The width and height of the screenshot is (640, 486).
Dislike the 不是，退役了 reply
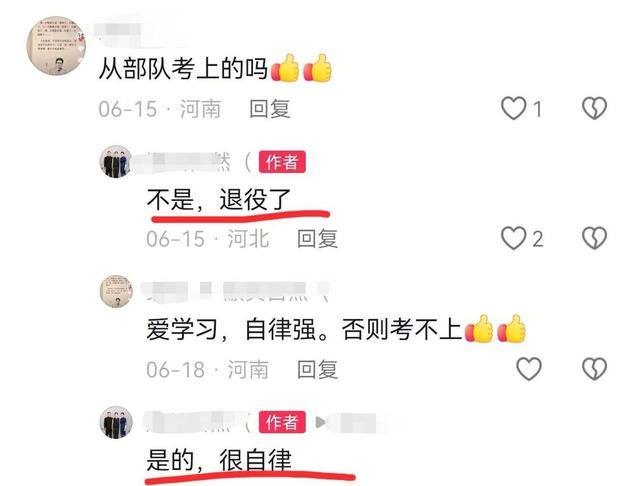[x=594, y=238]
